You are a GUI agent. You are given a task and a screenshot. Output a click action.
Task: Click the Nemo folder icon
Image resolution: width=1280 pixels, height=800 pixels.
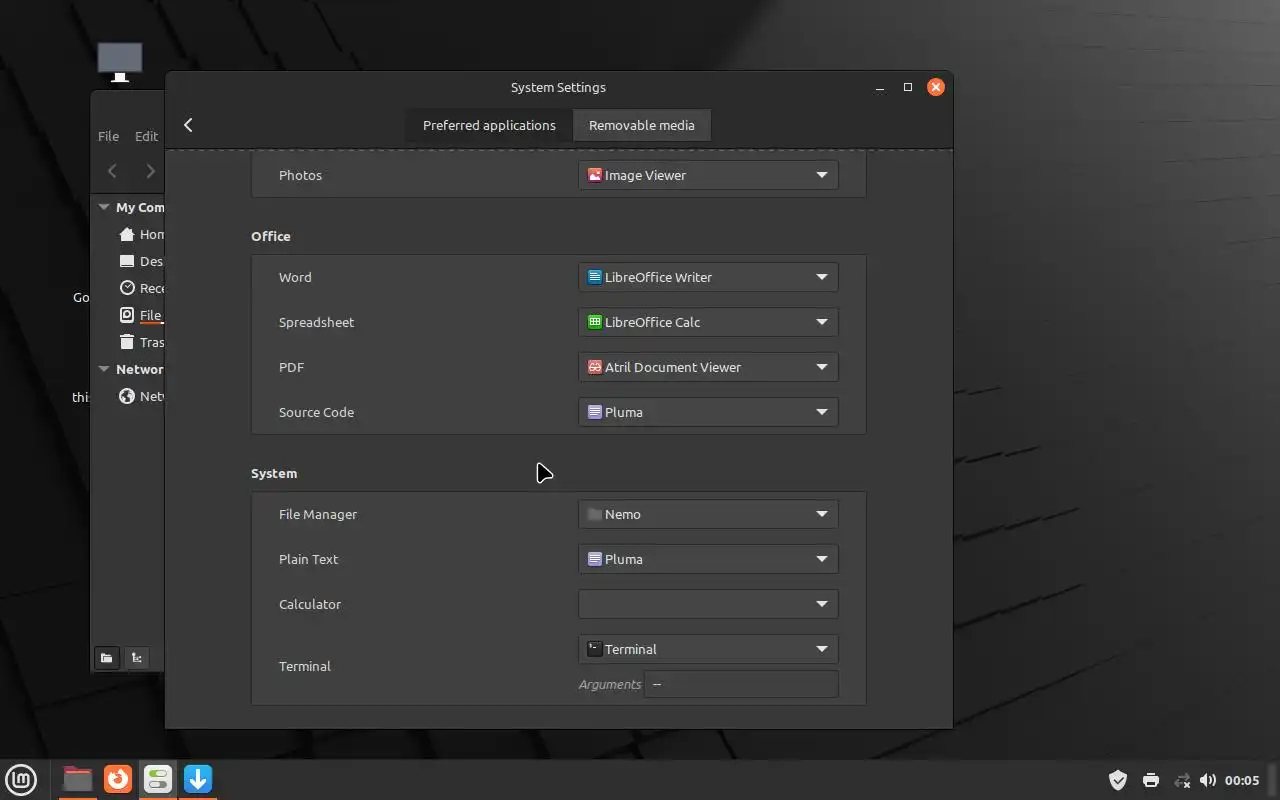tap(594, 514)
